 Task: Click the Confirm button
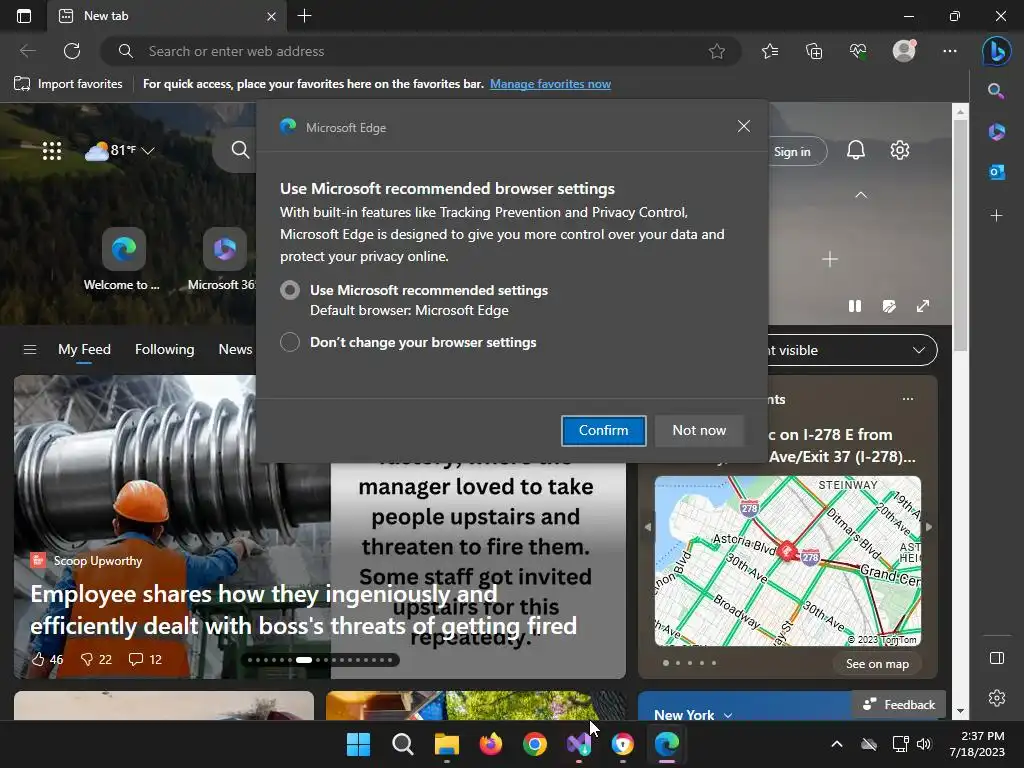point(603,430)
